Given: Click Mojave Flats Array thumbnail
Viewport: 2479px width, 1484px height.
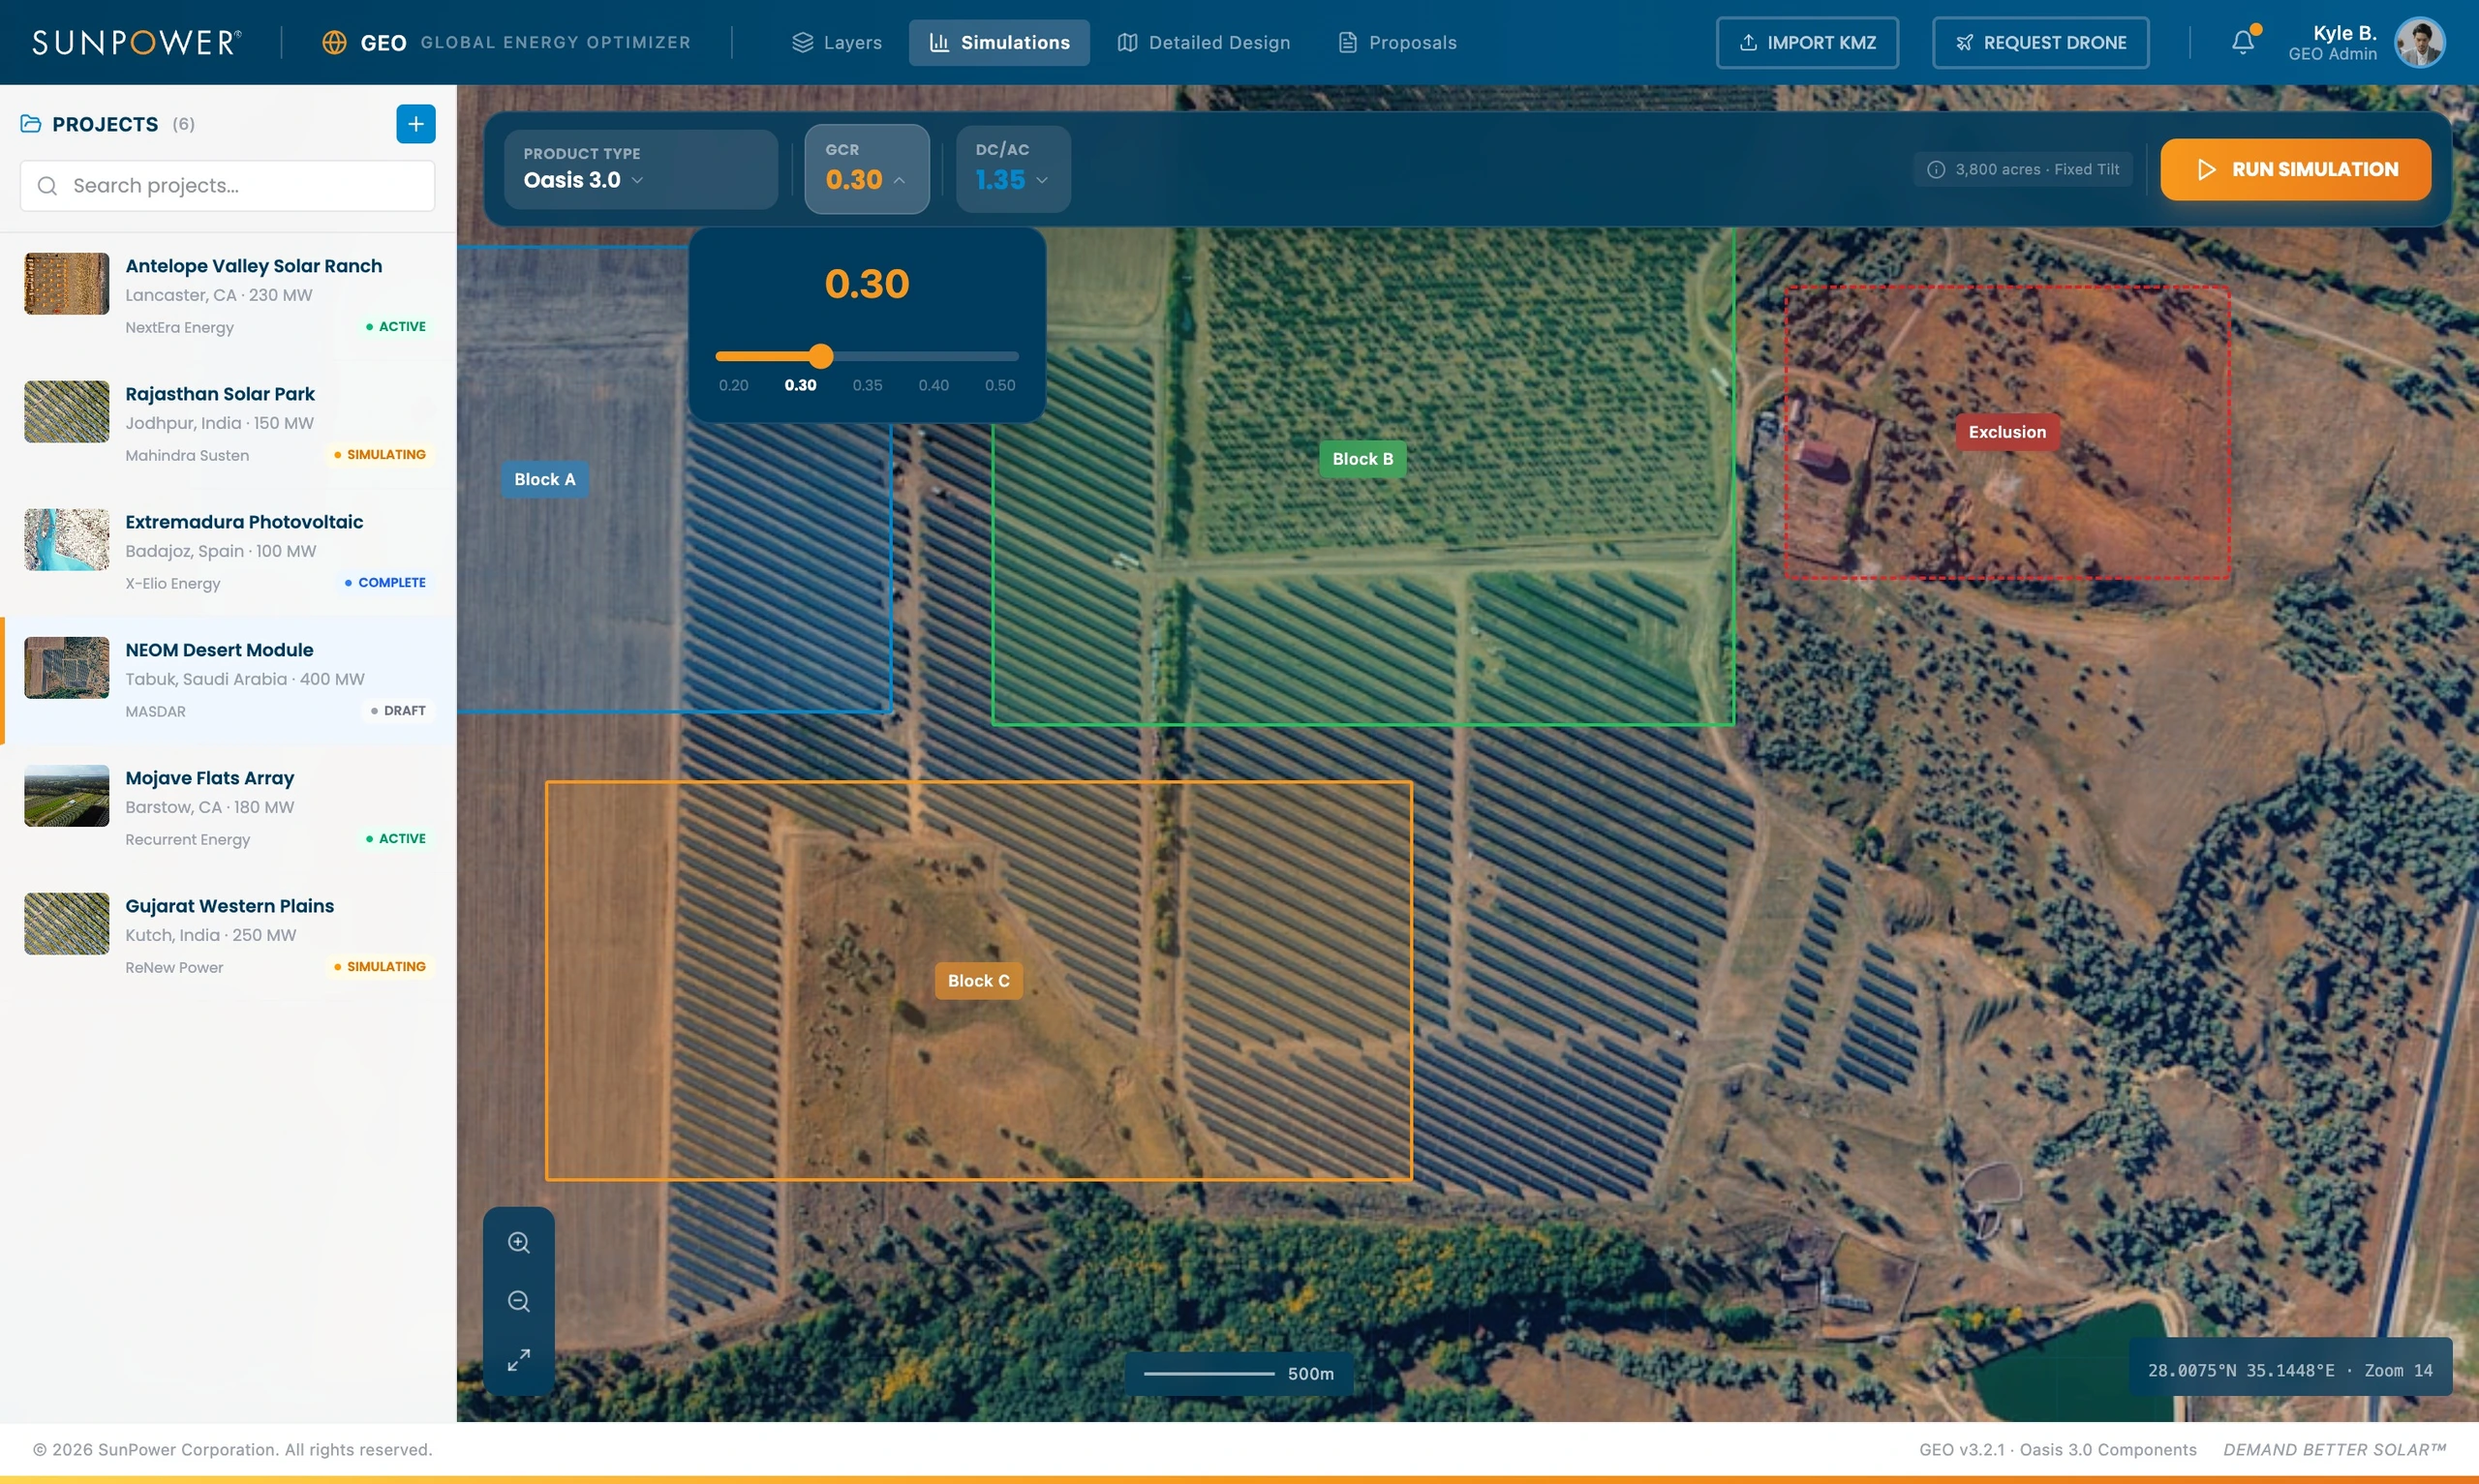Looking at the screenshot, I should tap(67, 796).
